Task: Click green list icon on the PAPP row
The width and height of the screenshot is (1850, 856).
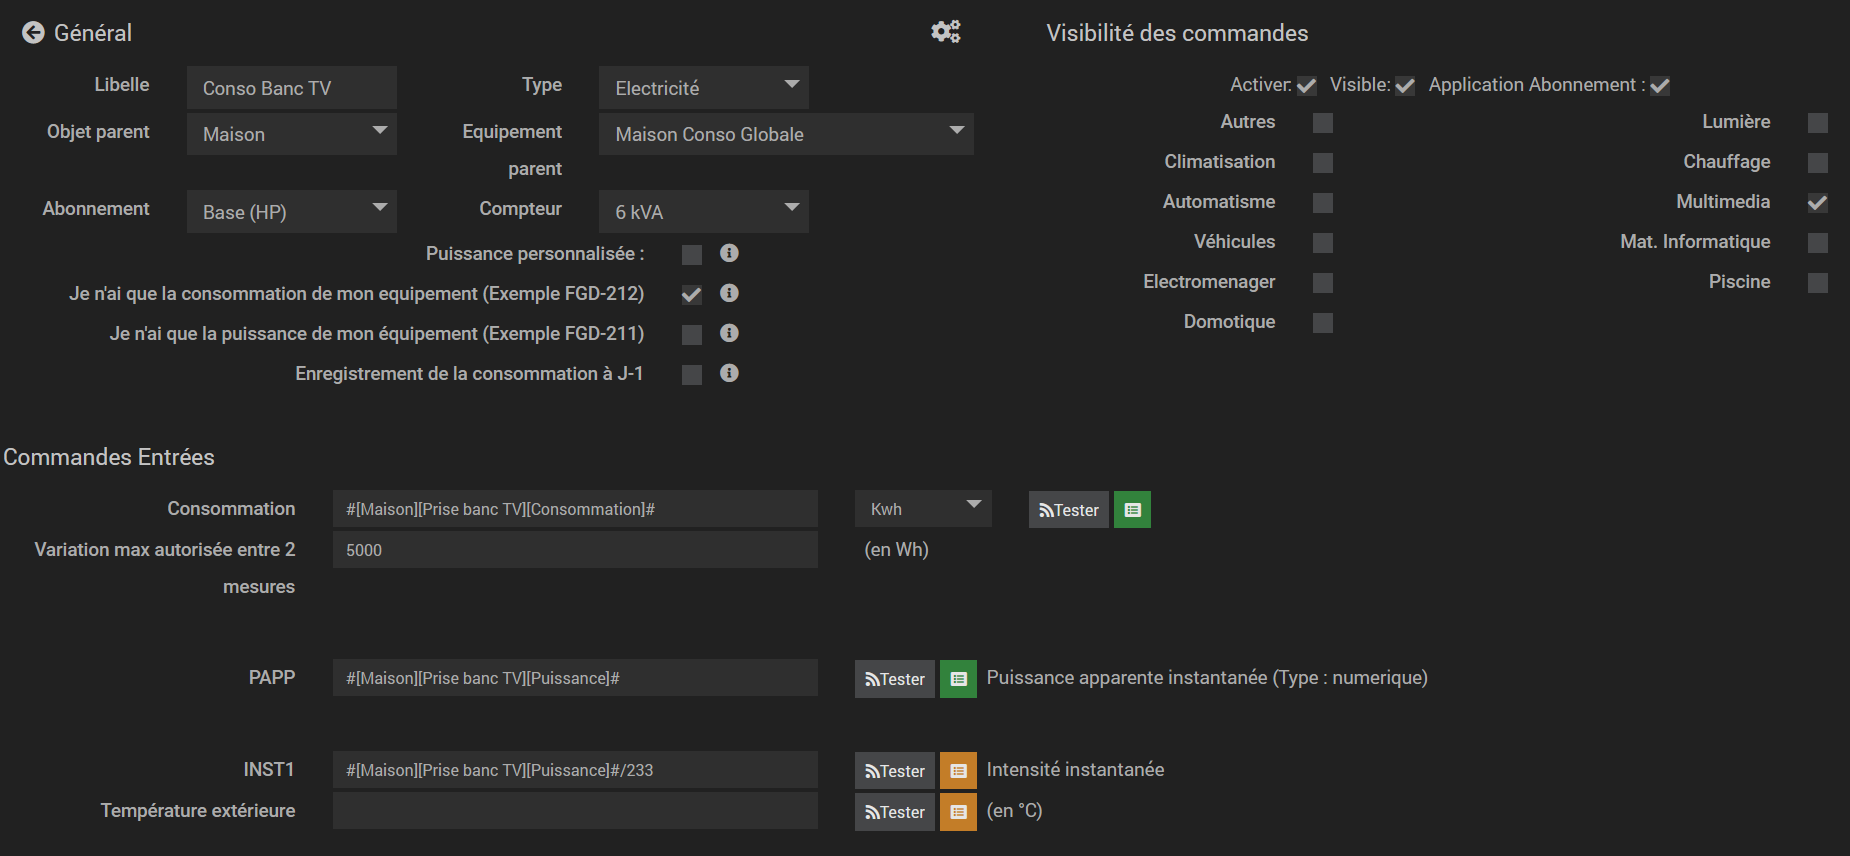Action: (958, 679)
